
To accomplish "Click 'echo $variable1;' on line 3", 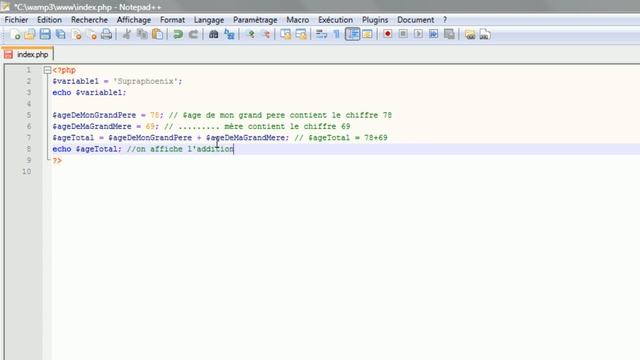I will click(89, 93).
